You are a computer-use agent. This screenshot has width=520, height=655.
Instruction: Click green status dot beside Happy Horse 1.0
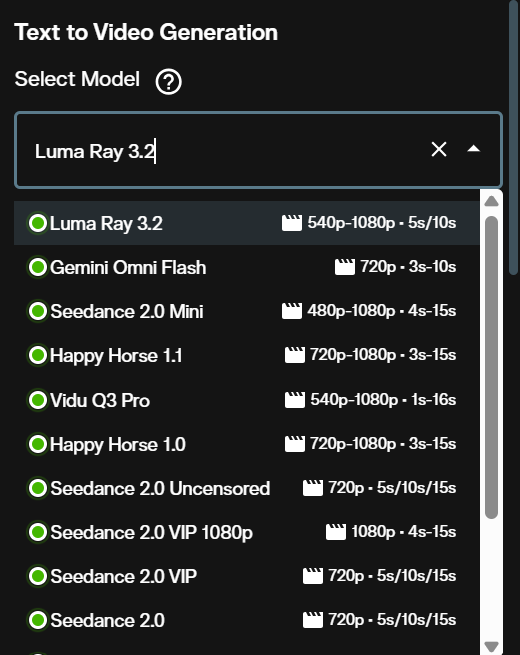[38, 444]
